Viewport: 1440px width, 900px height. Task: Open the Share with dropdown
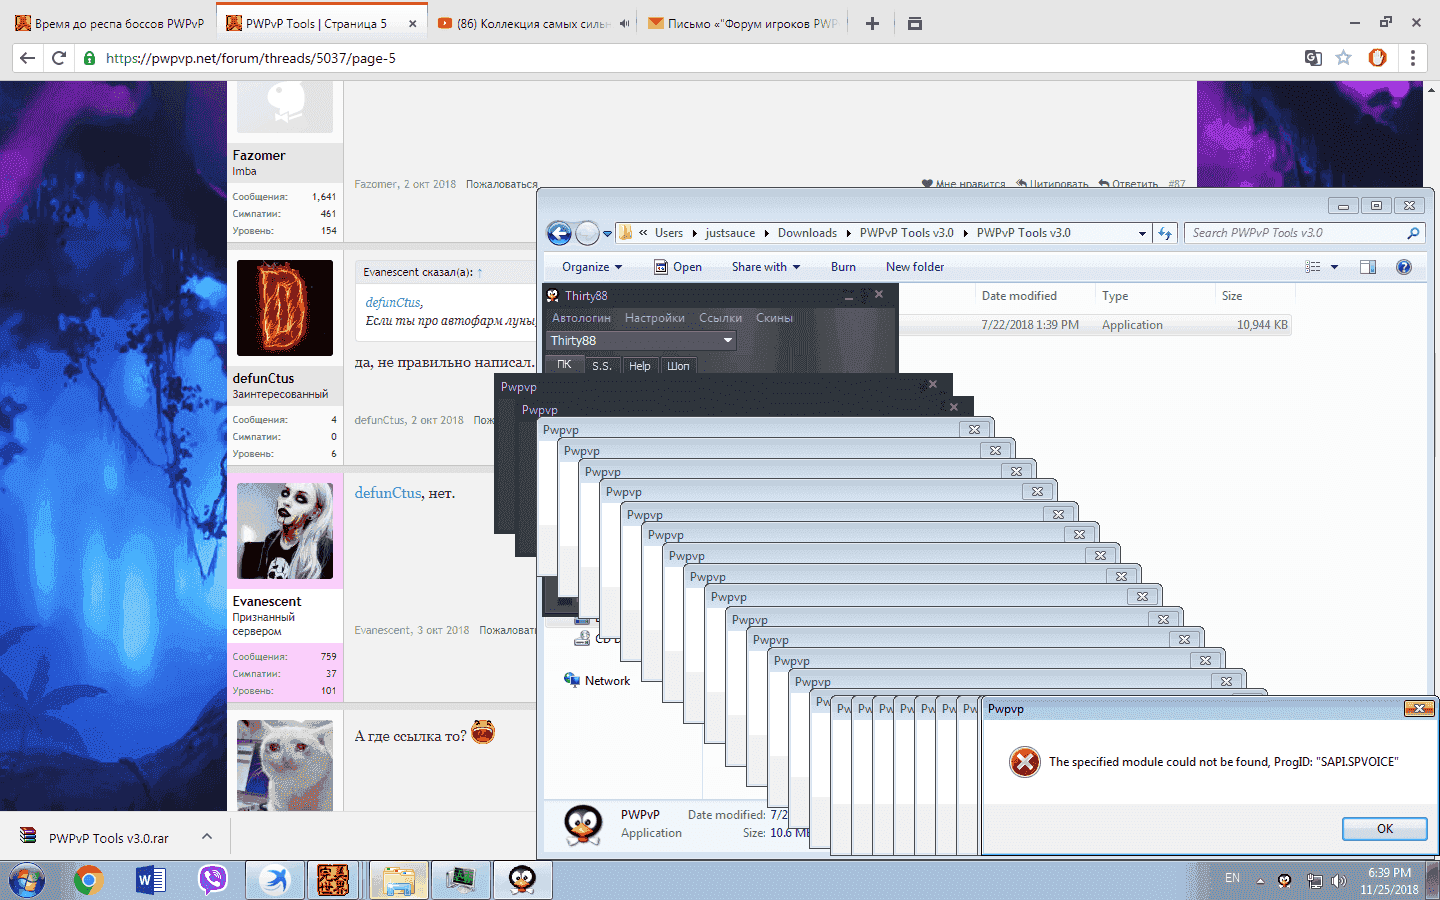click(x=765, y=267)
